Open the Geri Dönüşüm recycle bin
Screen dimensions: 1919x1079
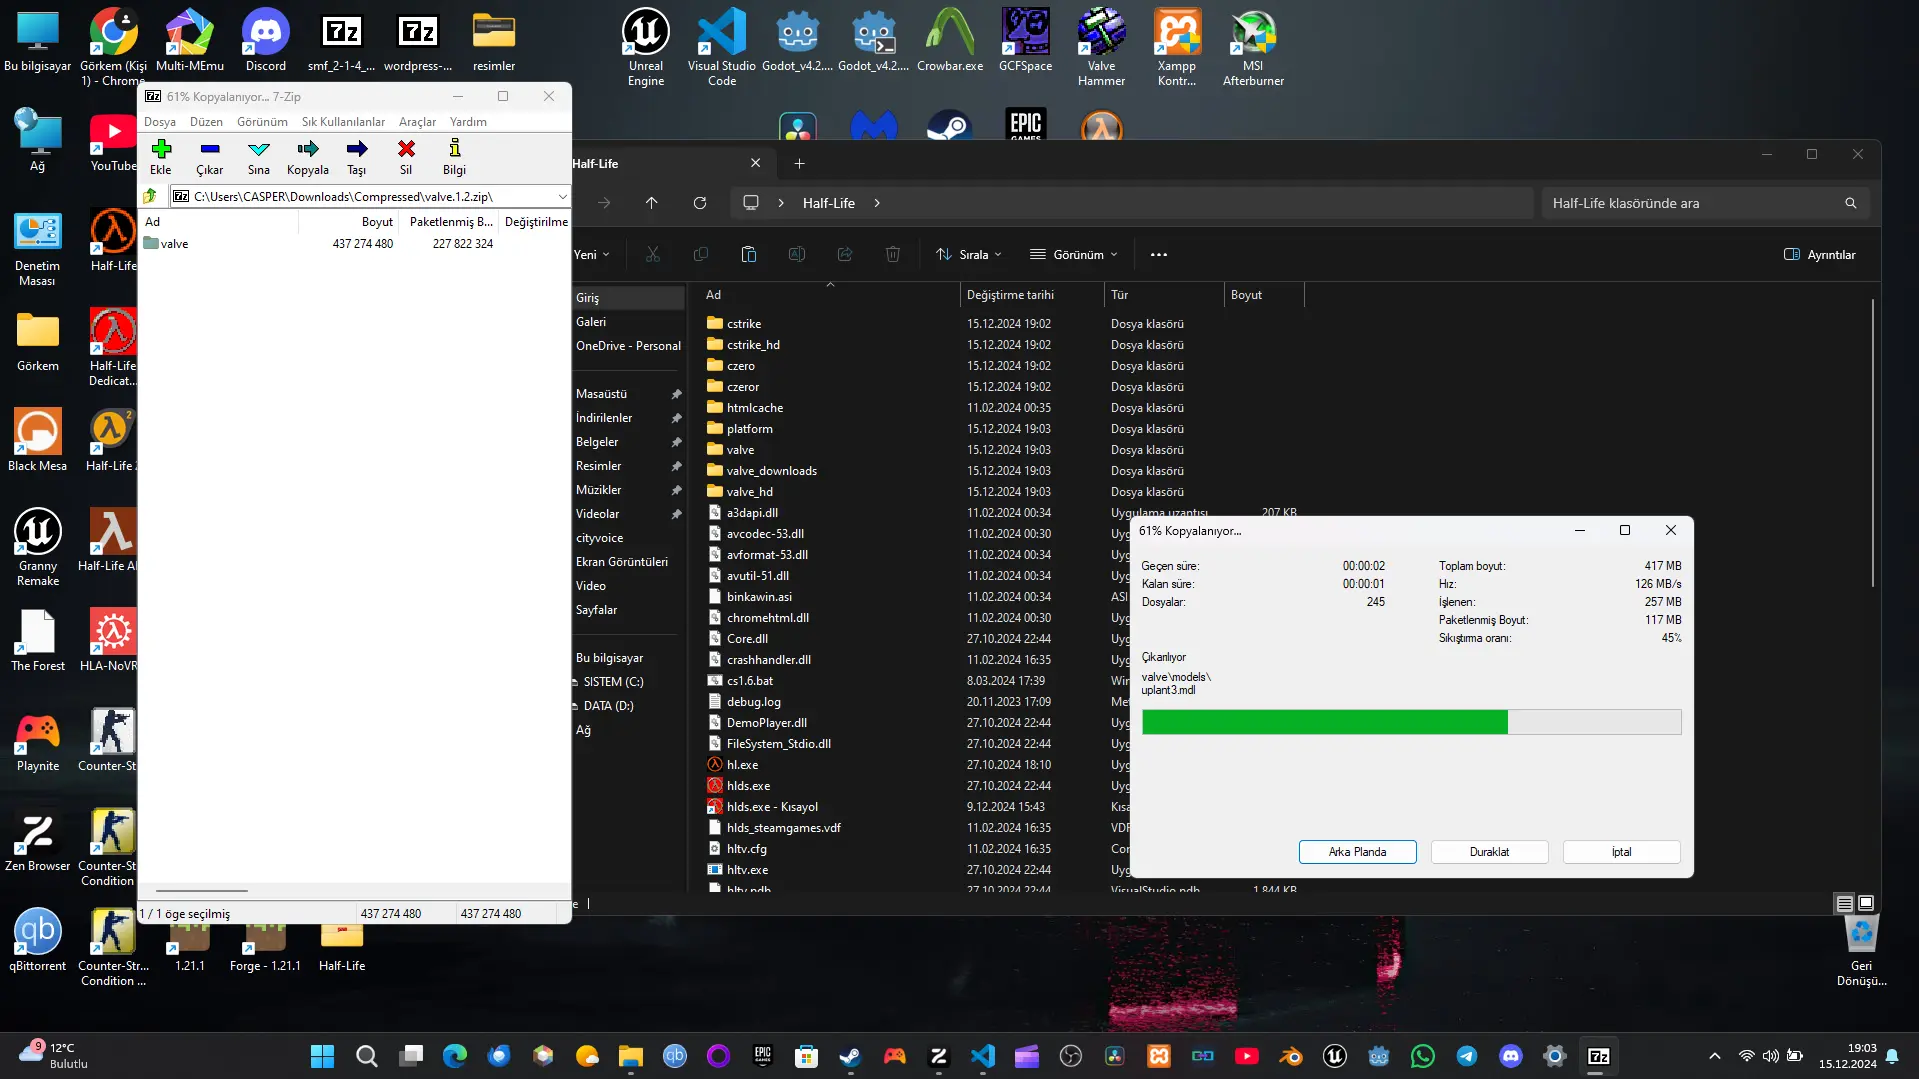[x=1861, y=952]
